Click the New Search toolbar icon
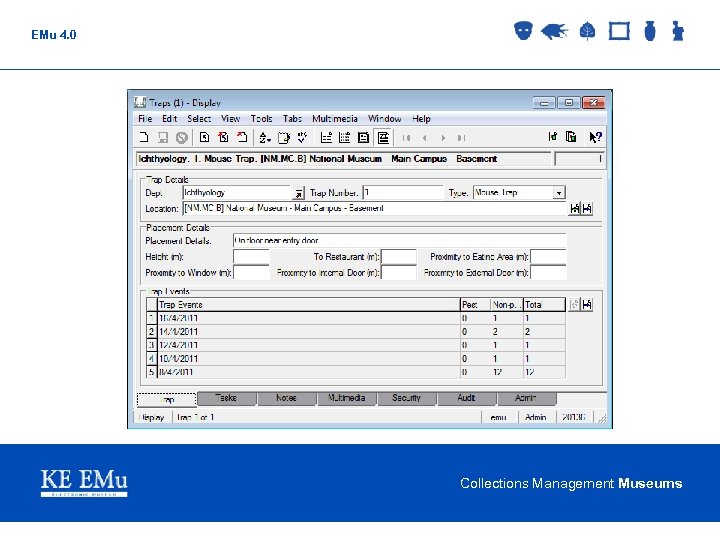This screenshot has height=540, width=720. (x=204, y=137)
